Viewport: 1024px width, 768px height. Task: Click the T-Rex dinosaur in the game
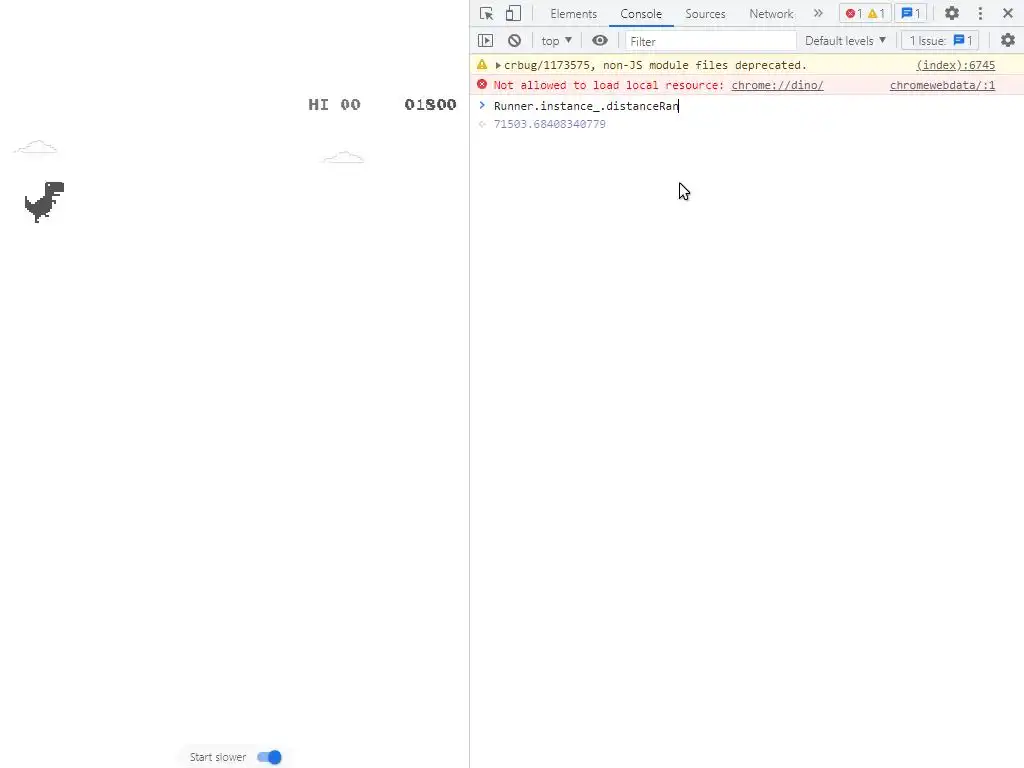44,202
